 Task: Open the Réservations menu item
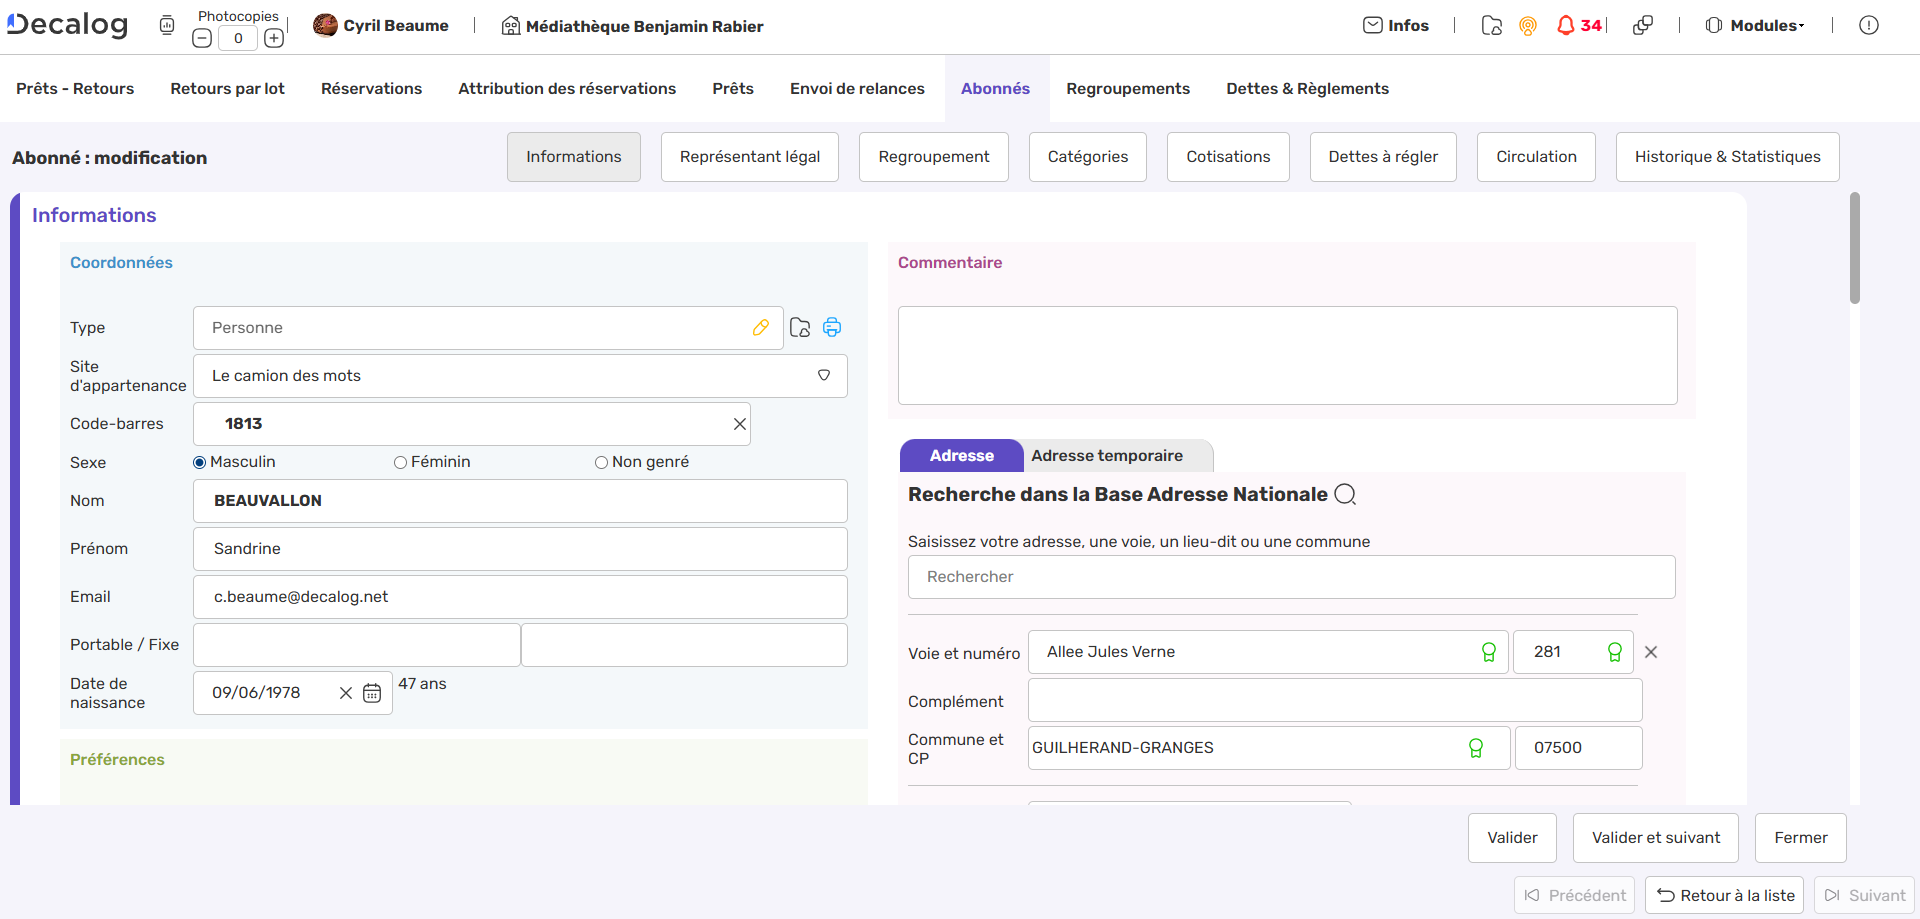371,89
